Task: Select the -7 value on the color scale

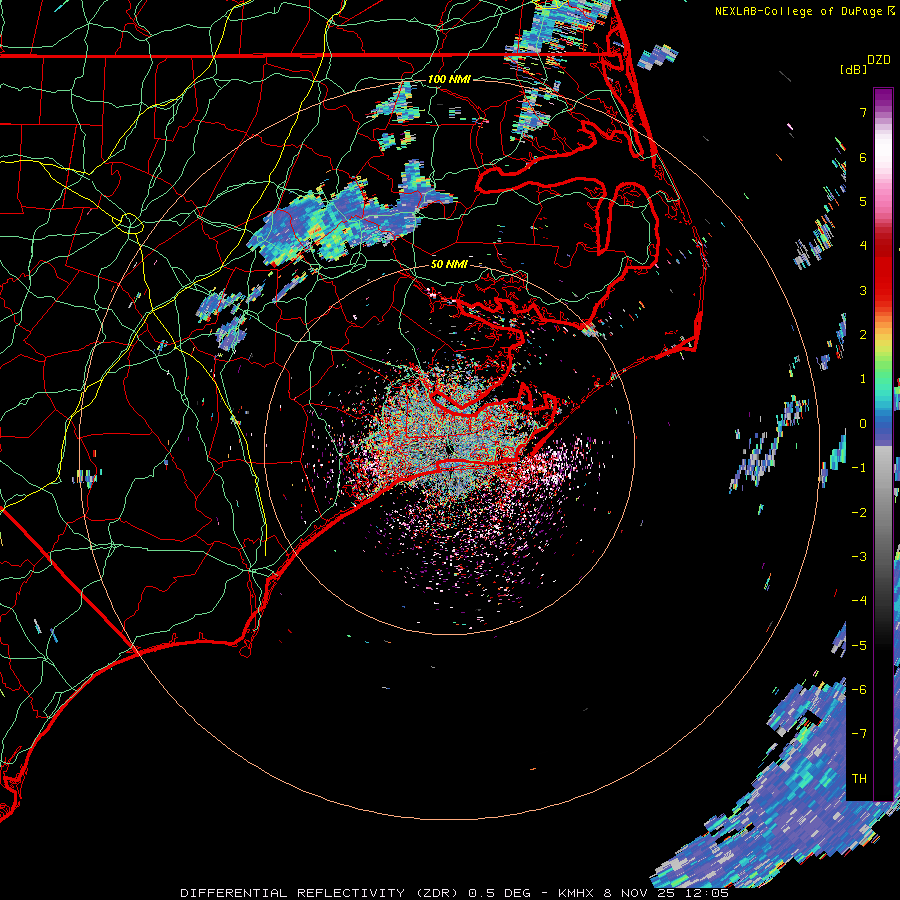Action: [x=859, y=734]
